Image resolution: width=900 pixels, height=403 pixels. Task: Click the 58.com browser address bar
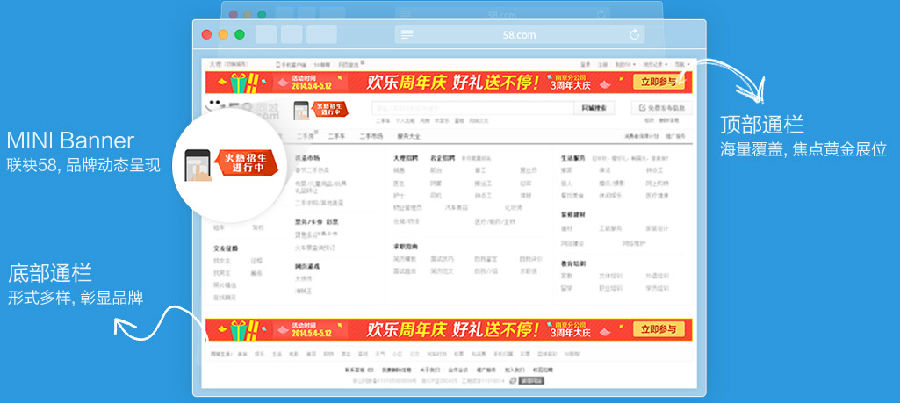[518, 35]
